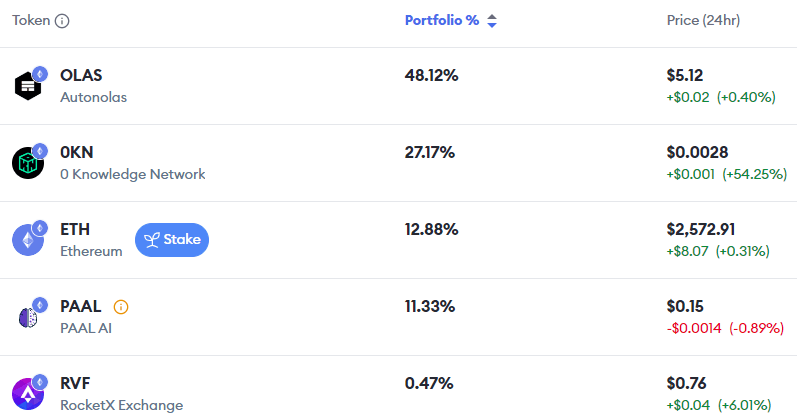Click the 0KN token logo
Screen dimensions: 797x420
(28, 162)
